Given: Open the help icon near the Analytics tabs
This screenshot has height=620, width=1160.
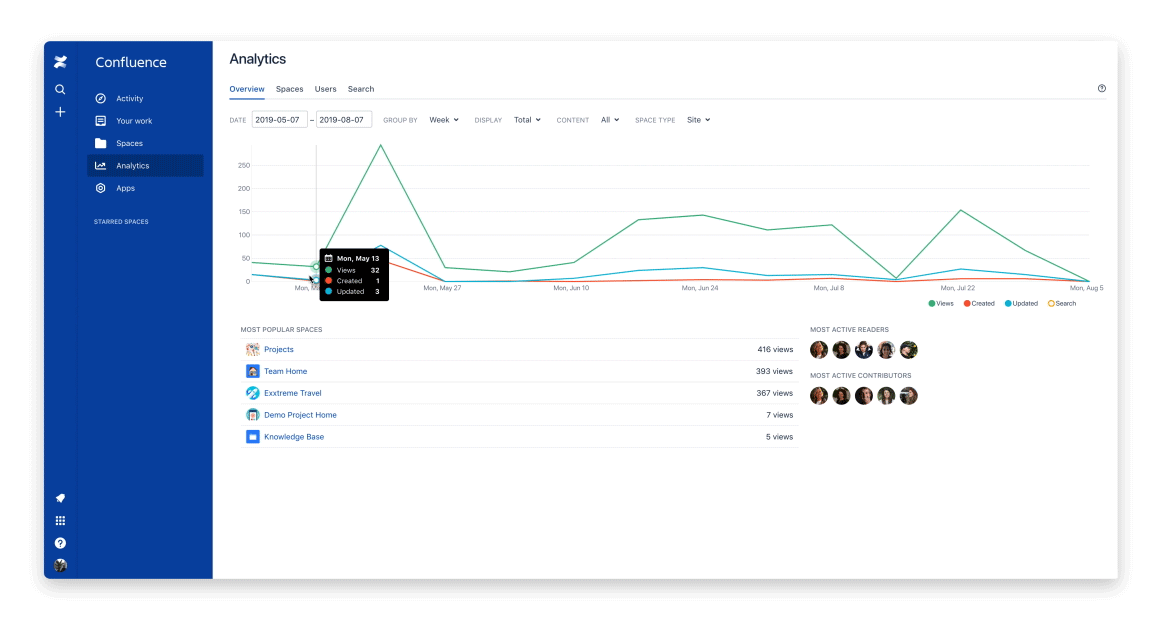Looking at the screenshot, I should (x=1101, y=88).
